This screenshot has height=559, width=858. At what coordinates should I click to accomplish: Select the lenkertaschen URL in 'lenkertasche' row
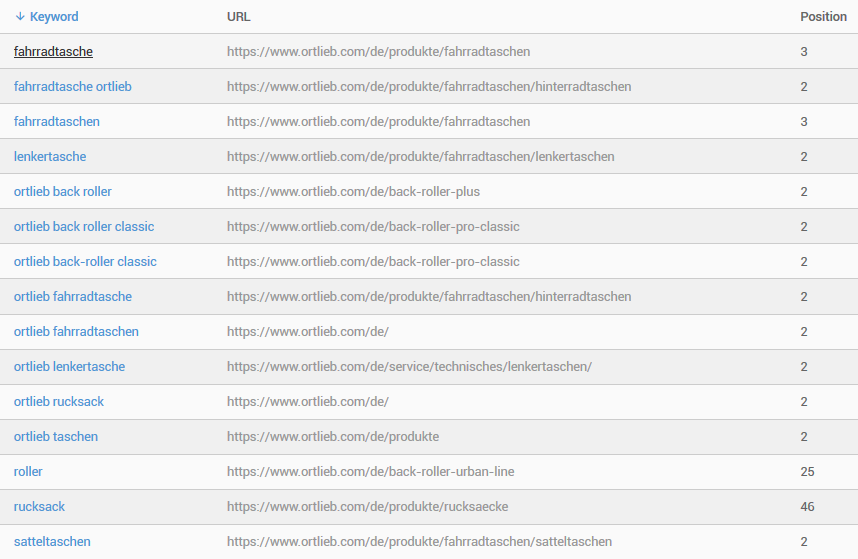421,156
